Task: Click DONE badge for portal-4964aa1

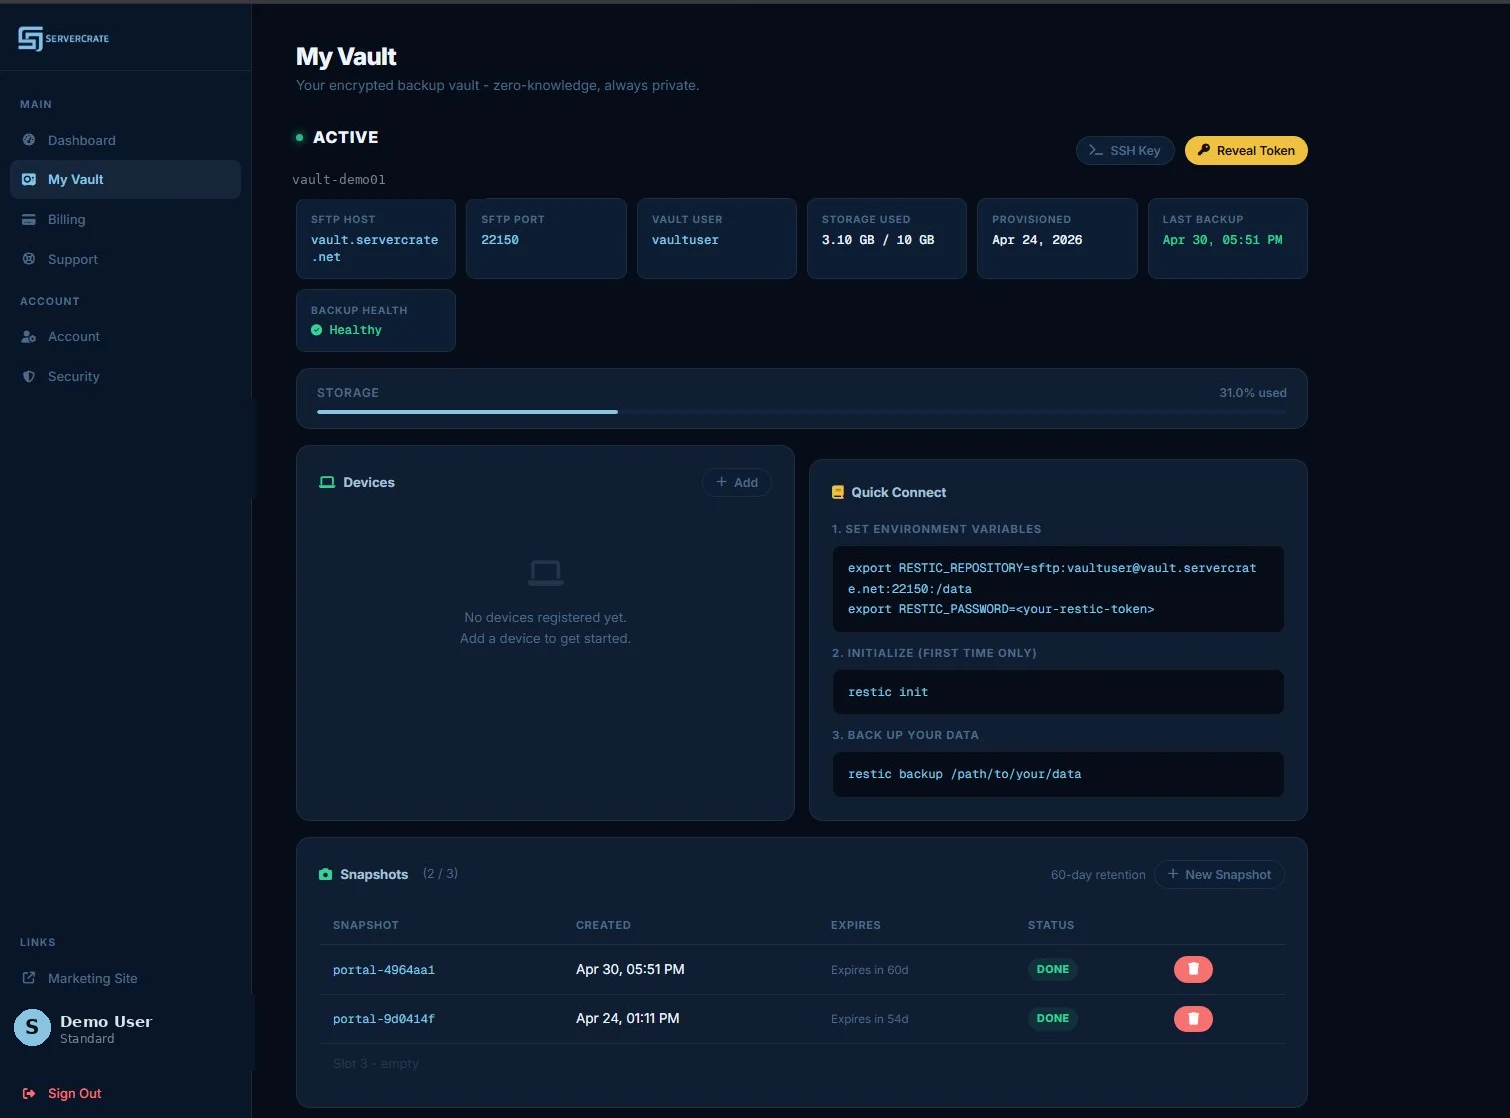Action: [x=1053, y=969]
